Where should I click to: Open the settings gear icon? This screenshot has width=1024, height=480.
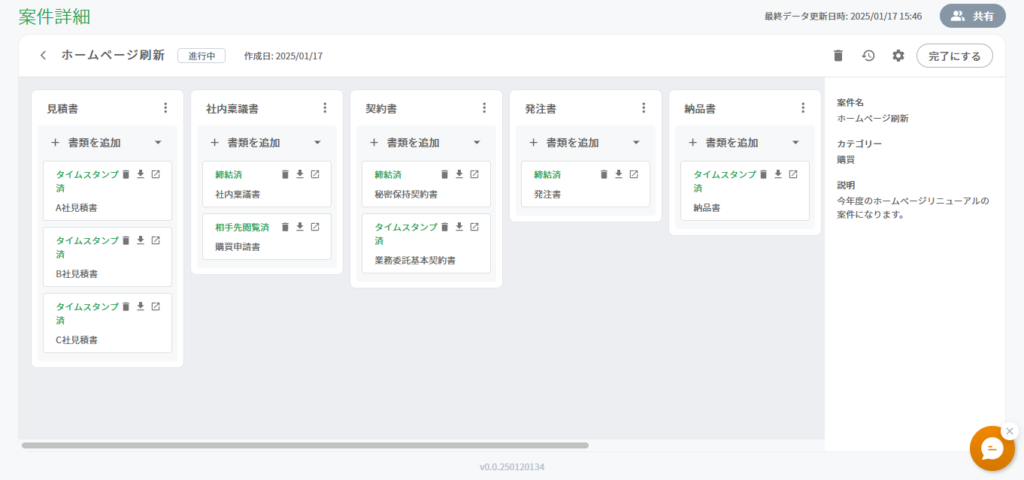pos(898,56)
